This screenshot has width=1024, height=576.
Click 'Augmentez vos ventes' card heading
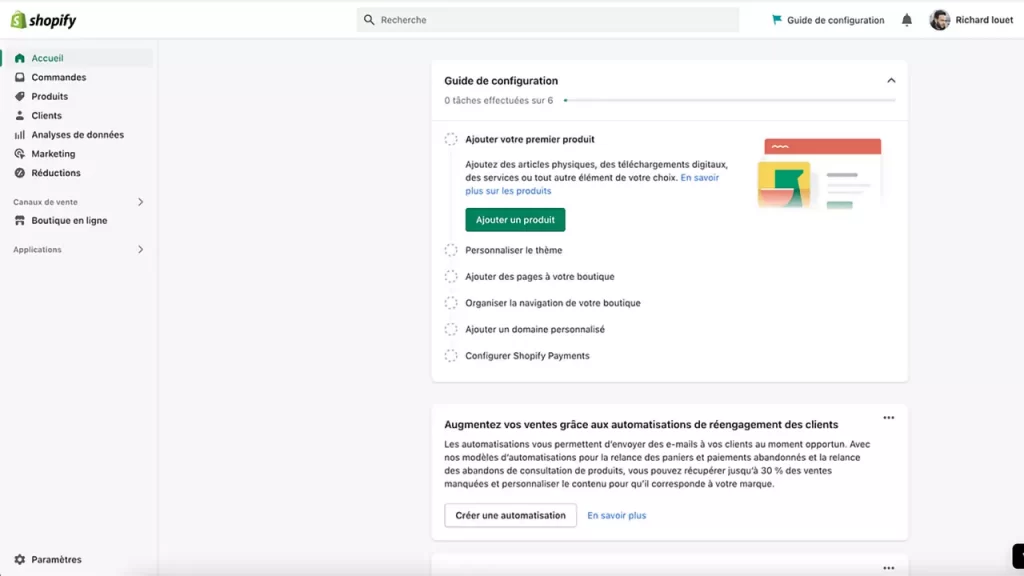(641, 424)
